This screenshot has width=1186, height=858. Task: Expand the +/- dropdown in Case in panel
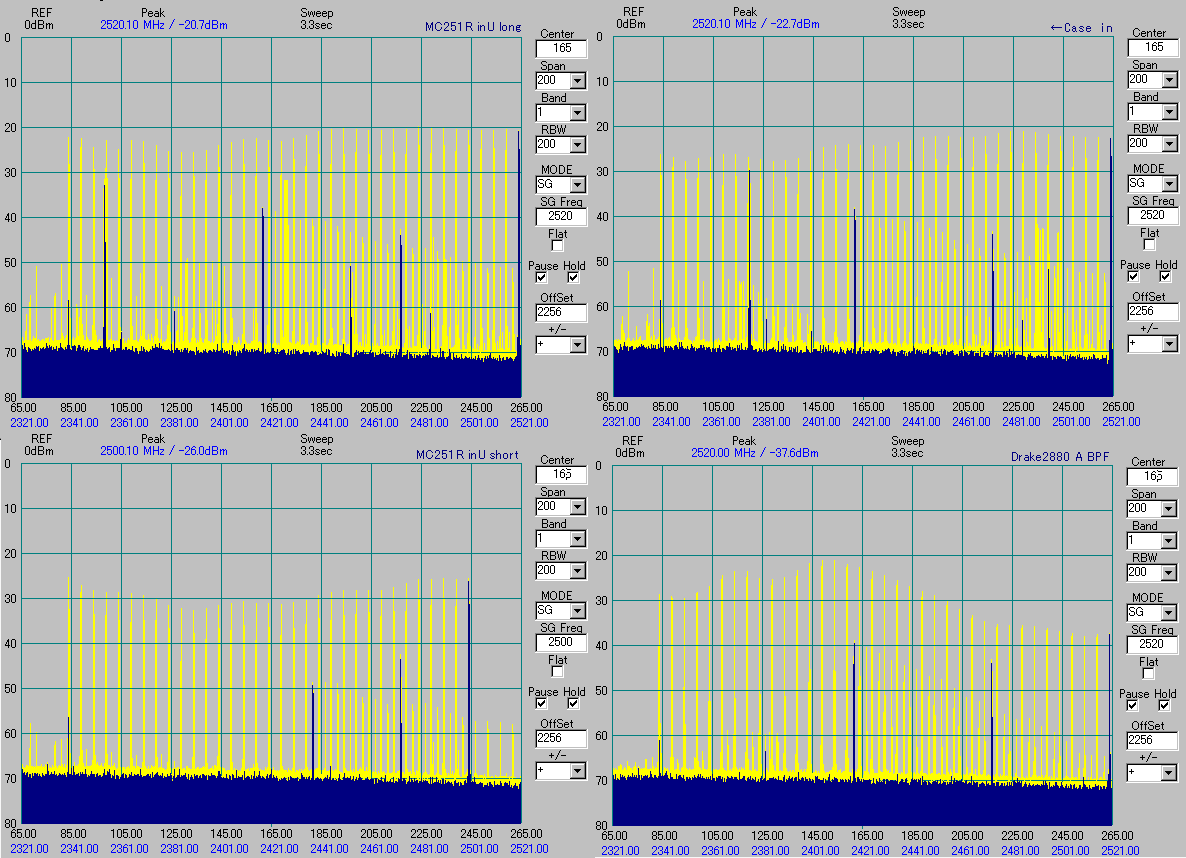click(1169, 343)
